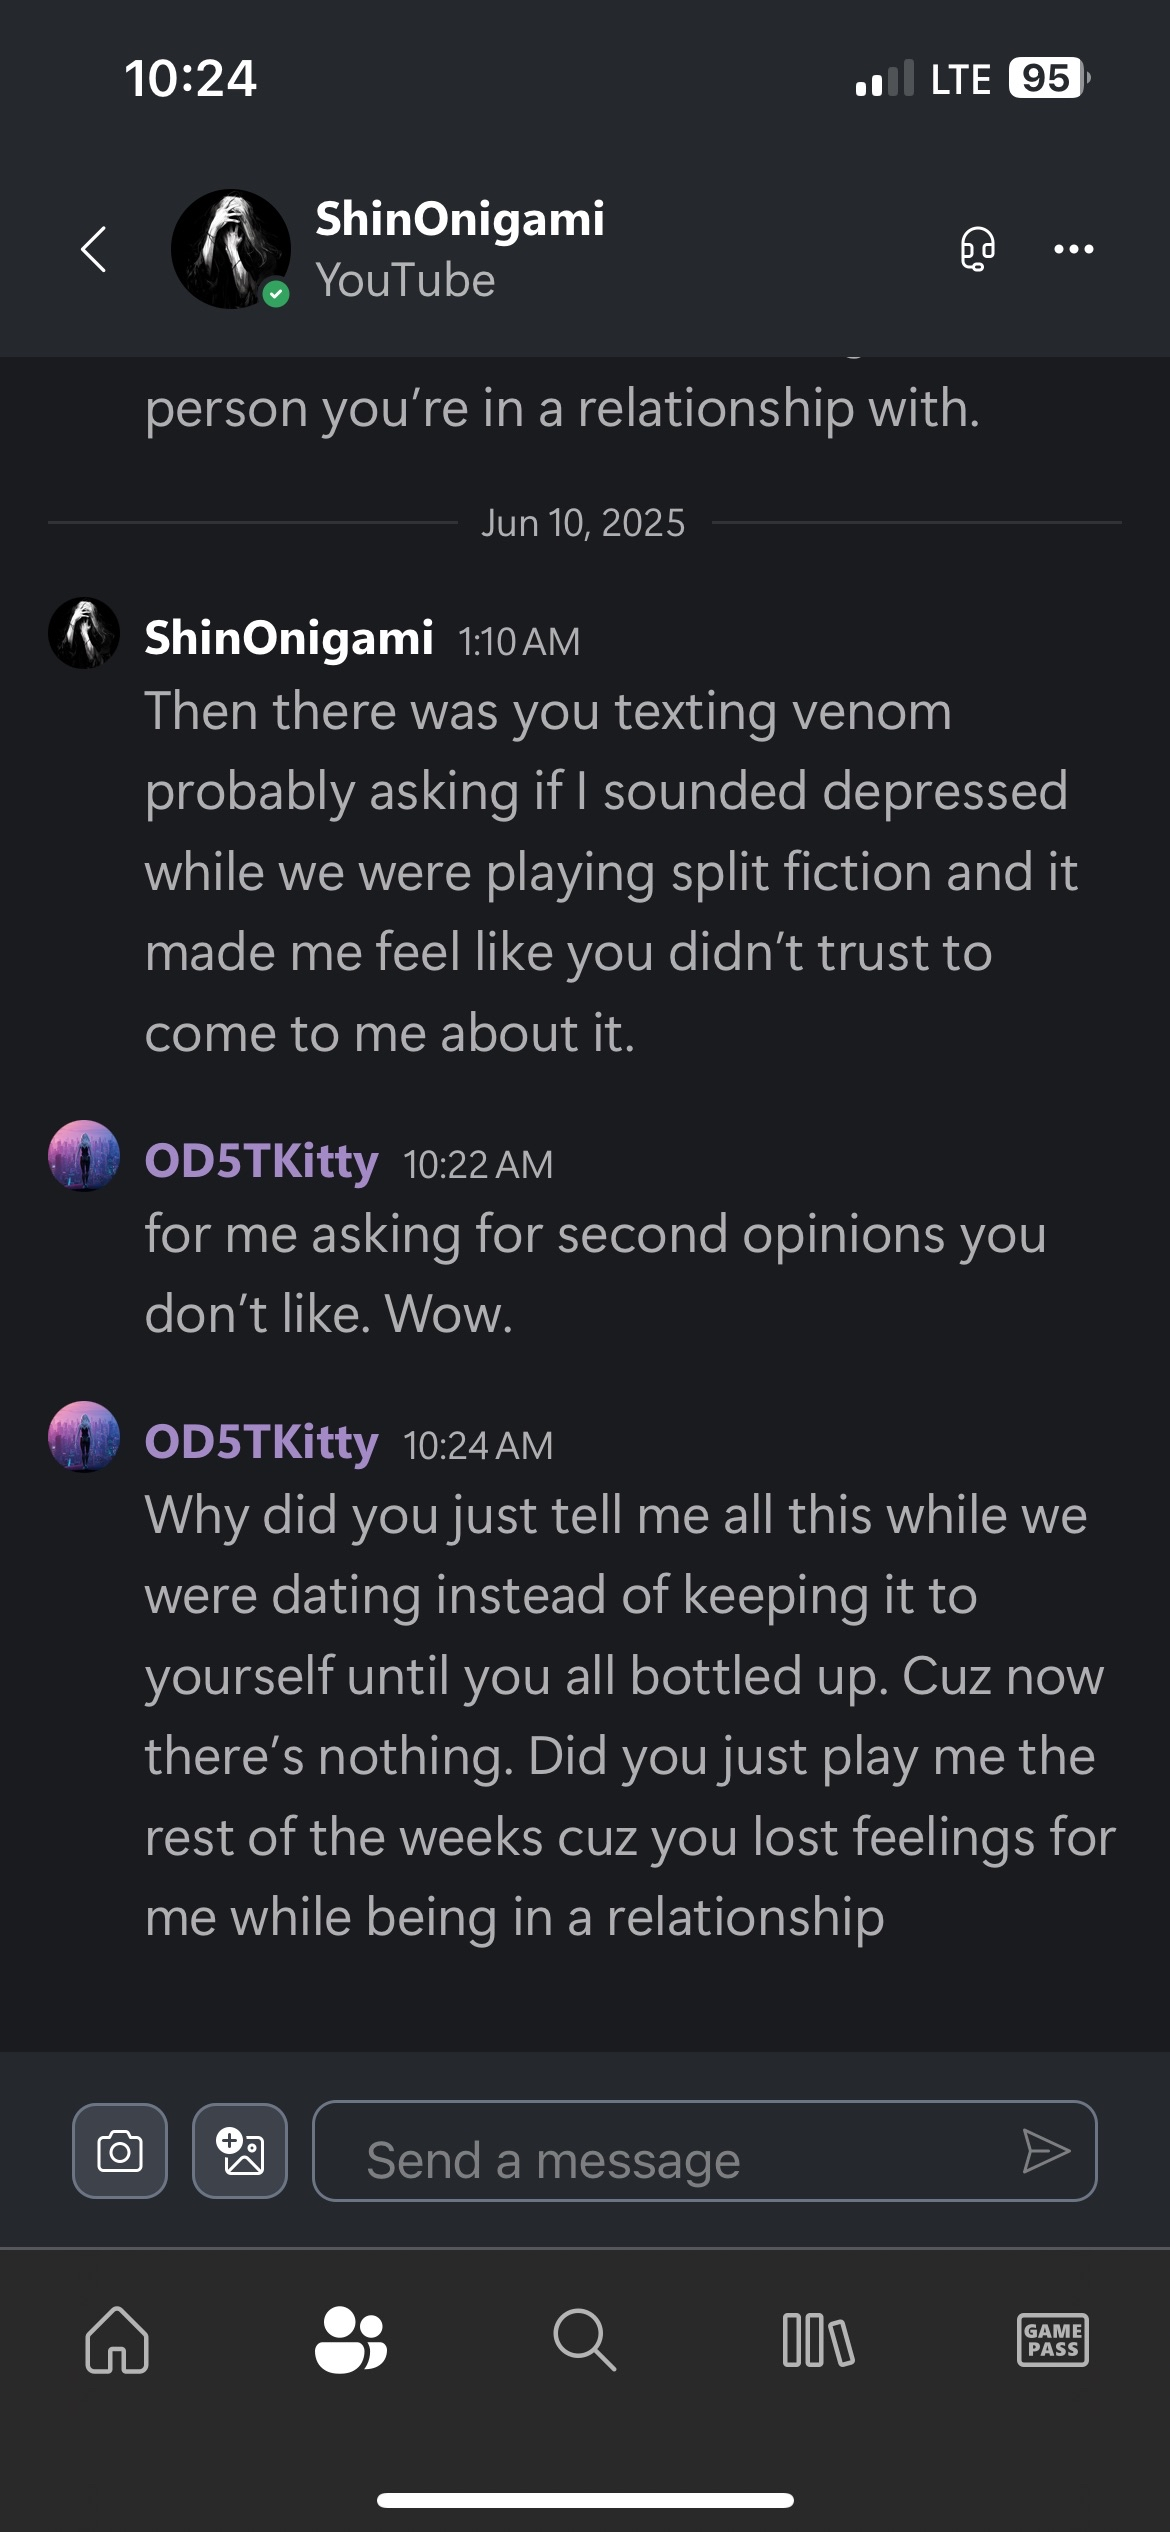This screenshot has width=1170, height=2532.
Task: Open ShinOnigami's profile picture in header
Action: pyautogui.click(x=231, y=249)
